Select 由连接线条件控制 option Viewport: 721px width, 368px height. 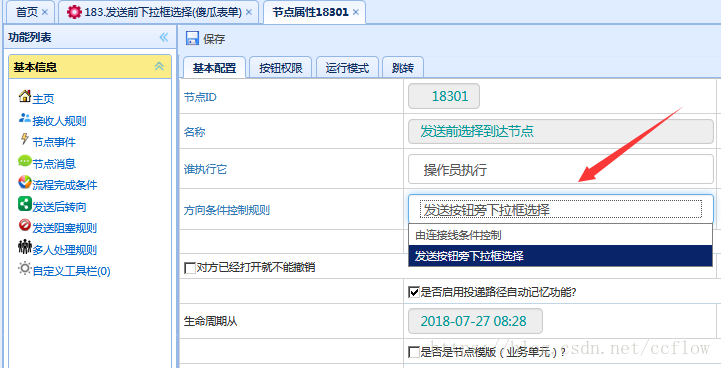point(560,235)
